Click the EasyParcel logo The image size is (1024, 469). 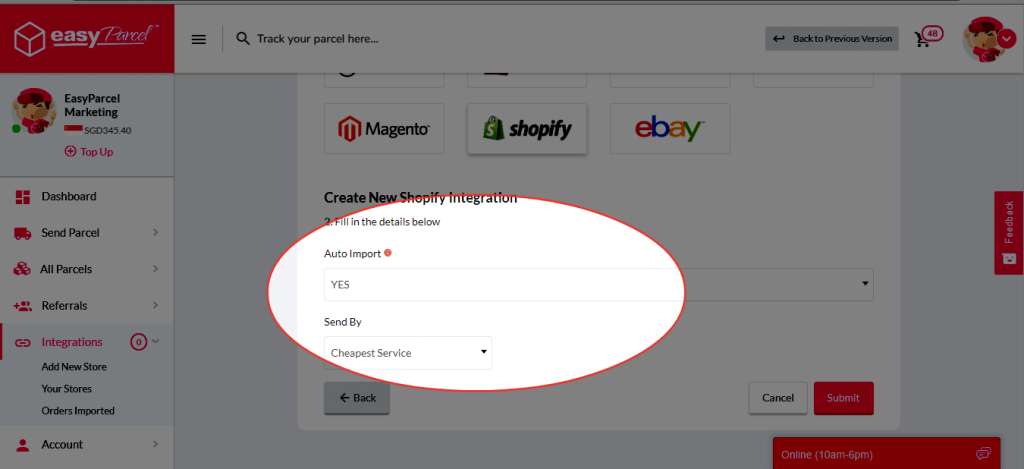click(x=87, y=38)
